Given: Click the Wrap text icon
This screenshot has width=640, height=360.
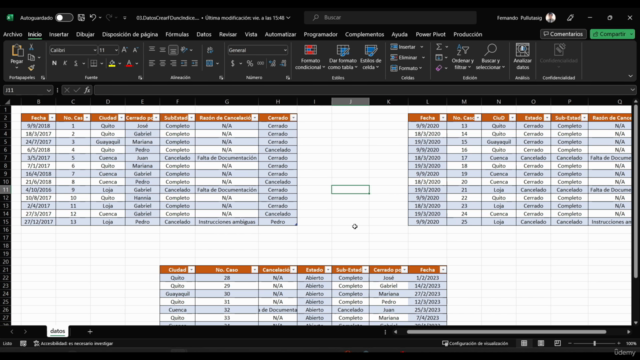Looking at the screenshot, I should pos(210,50).
